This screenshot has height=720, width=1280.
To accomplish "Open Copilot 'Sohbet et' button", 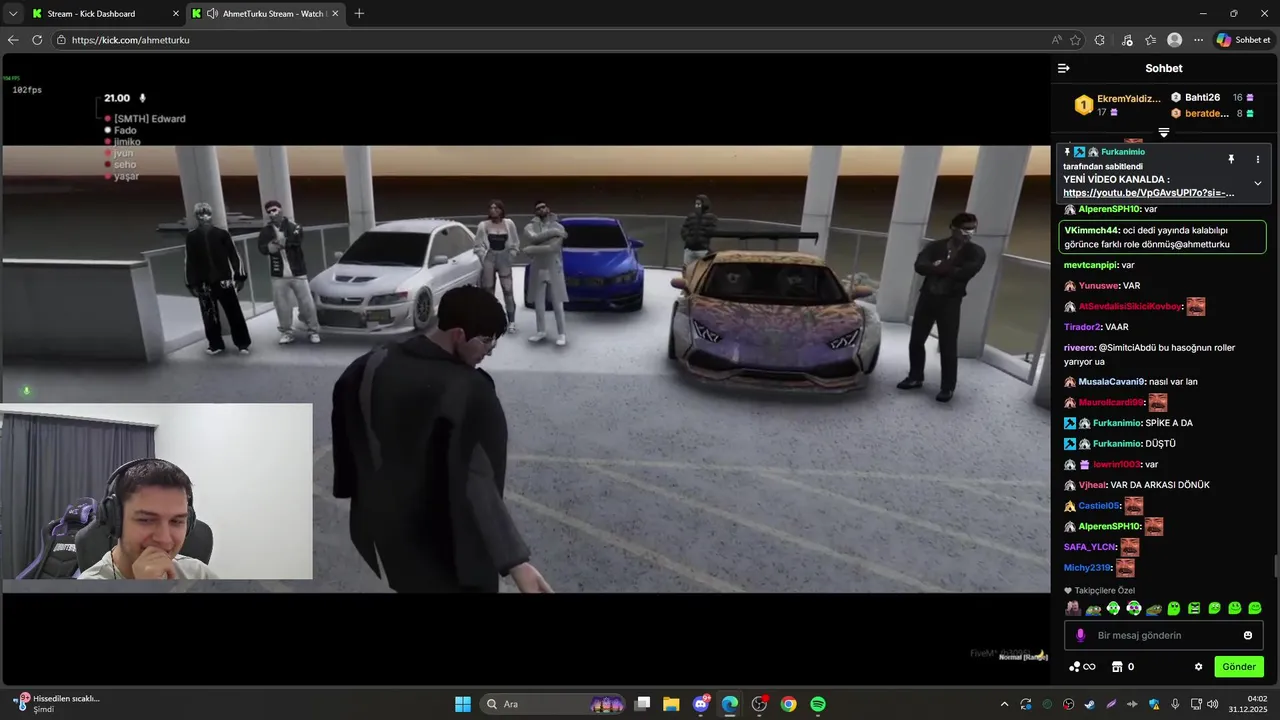I will pyautogui.click(x=1244, y=40).
